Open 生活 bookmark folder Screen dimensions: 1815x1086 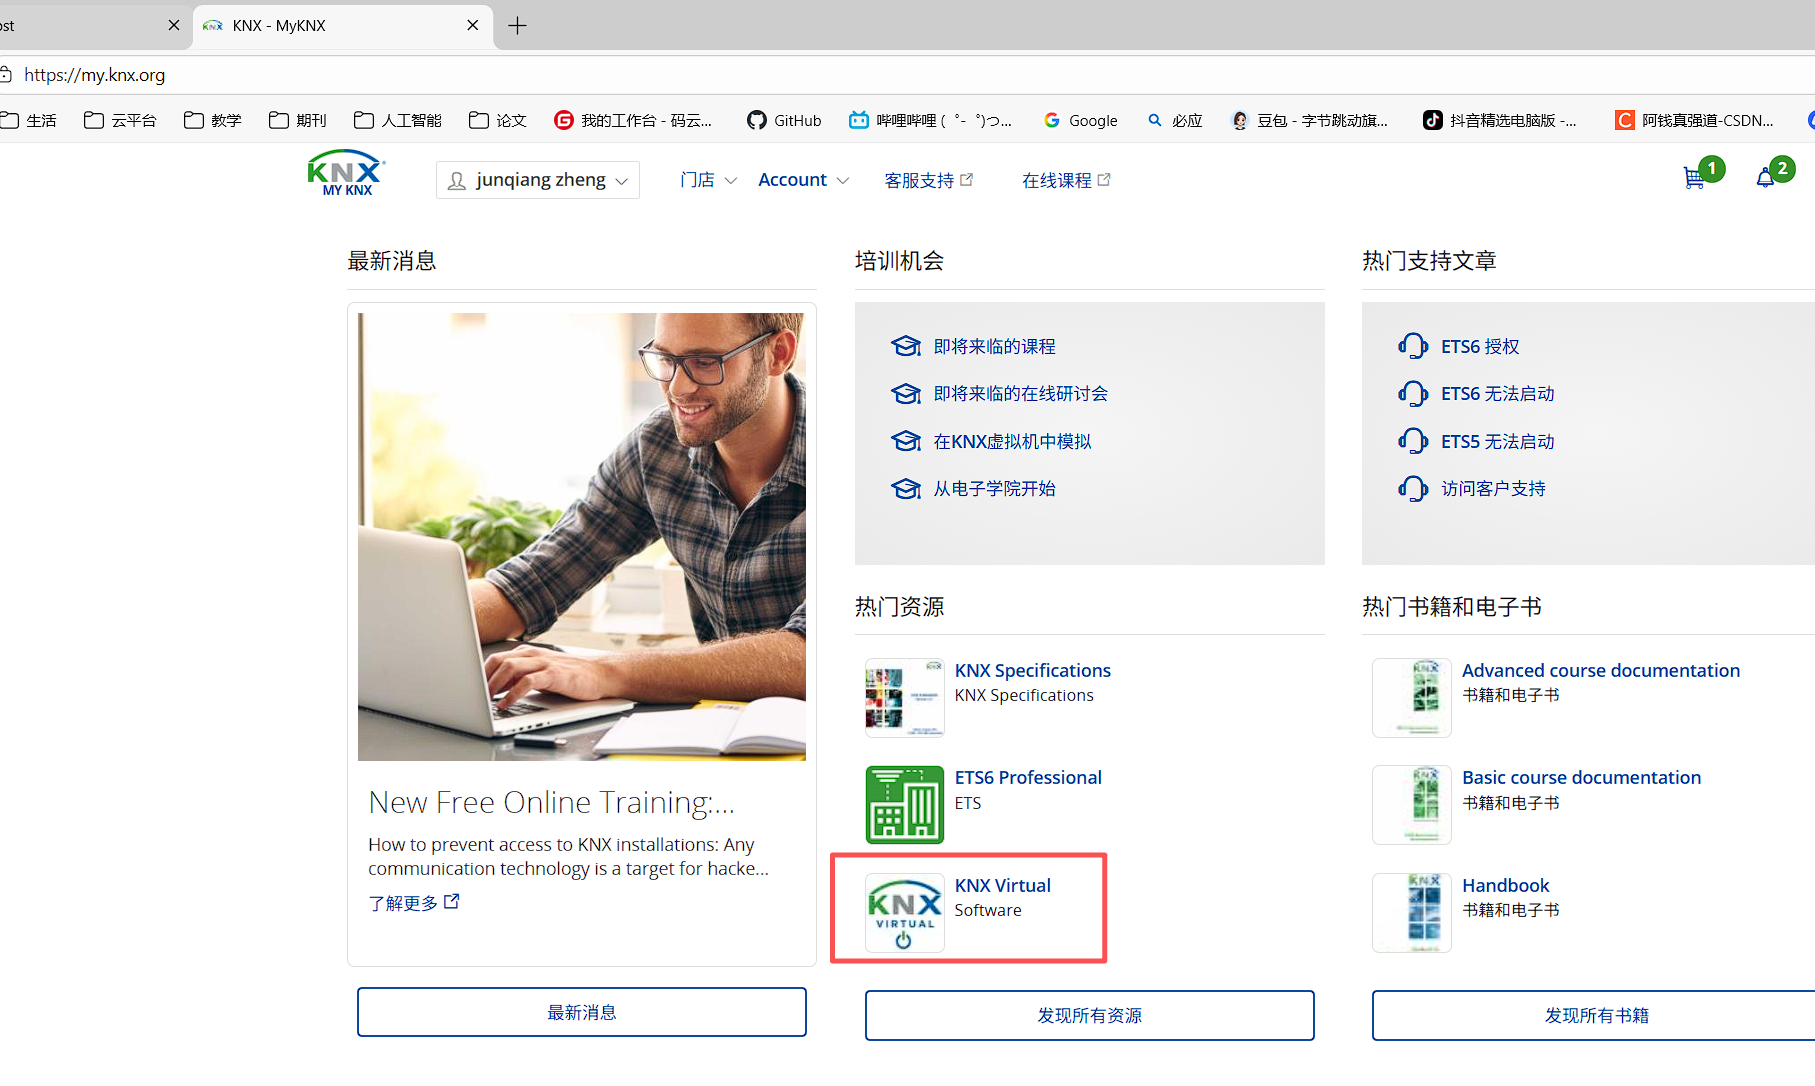pos(29,120)
